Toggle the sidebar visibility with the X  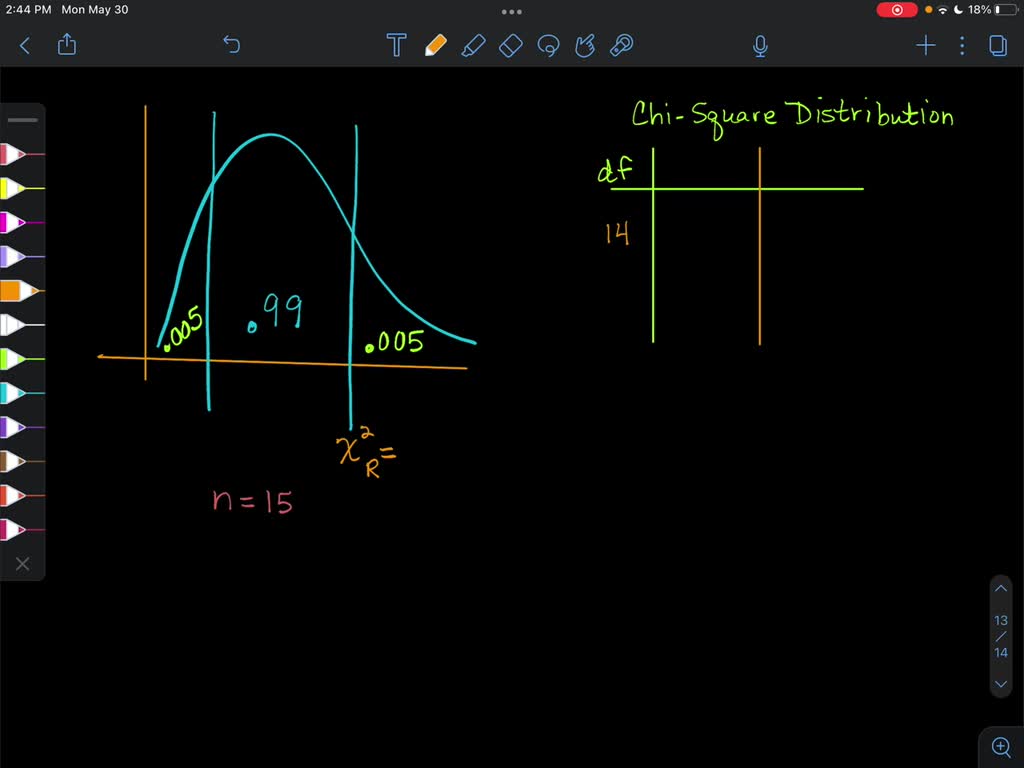22,563
